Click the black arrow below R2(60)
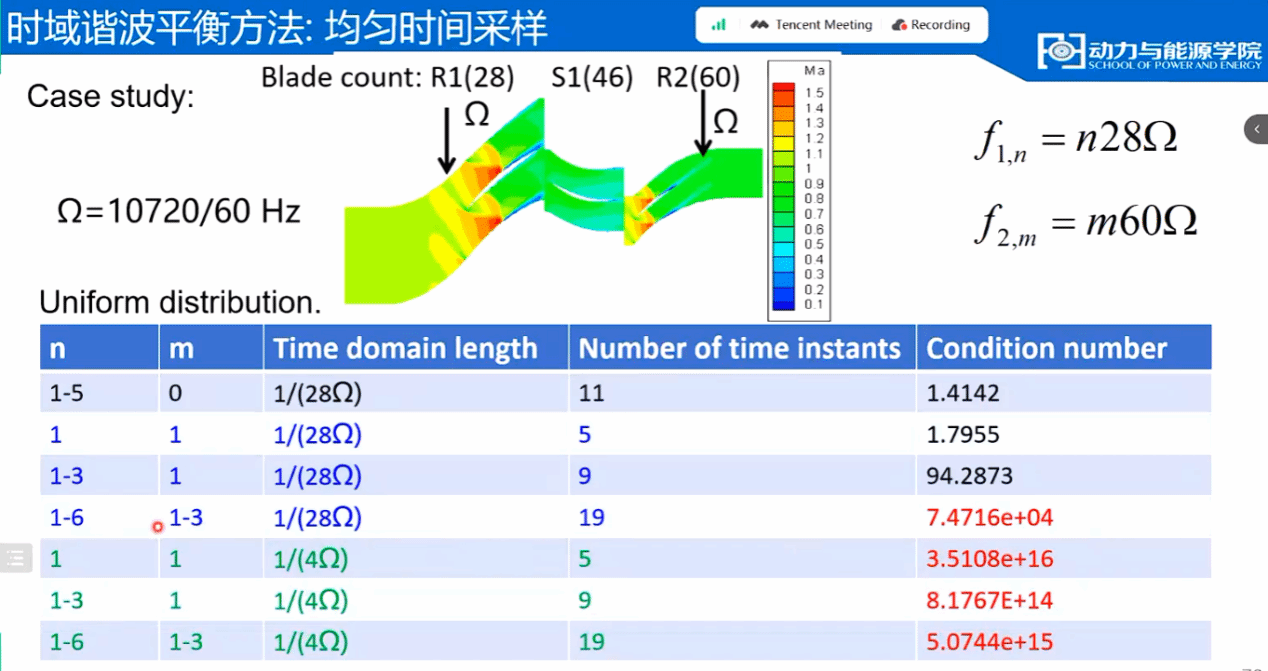Viewport: 1268px width, 671px height. tap(703, 124)
